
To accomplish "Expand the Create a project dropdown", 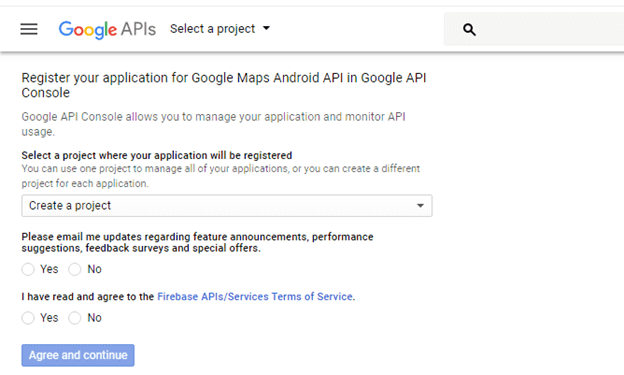I will coord(227,205).
